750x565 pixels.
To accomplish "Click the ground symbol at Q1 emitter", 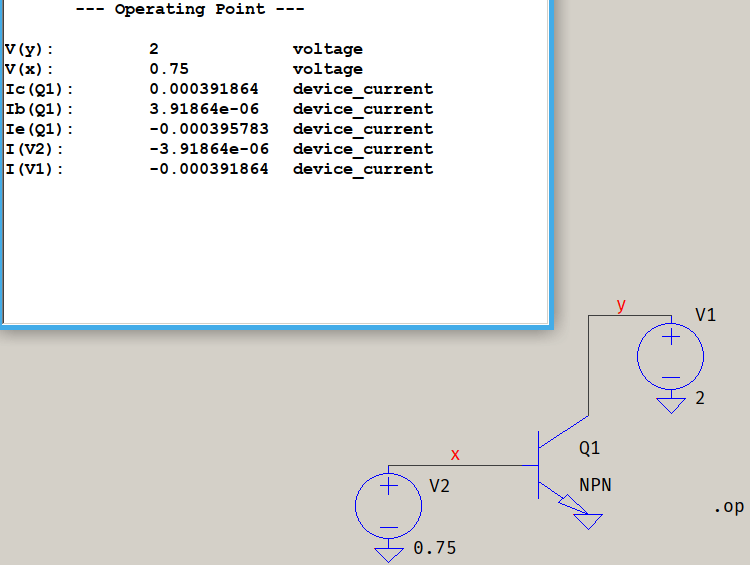I will (x=588, y=521).
